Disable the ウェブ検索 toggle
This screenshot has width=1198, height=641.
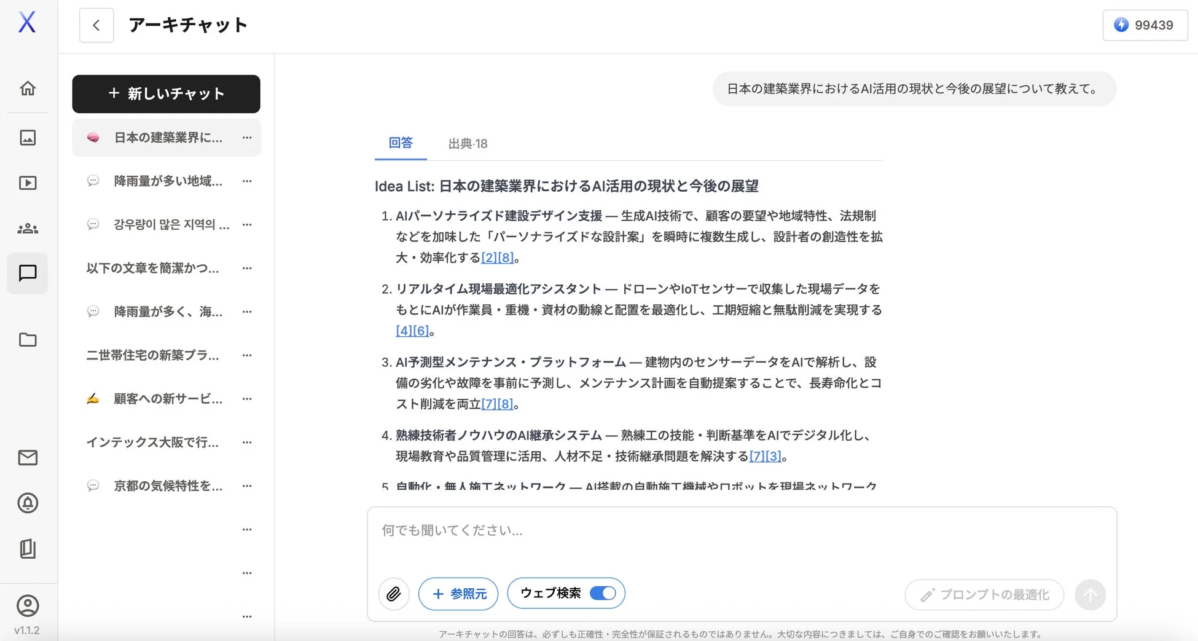pyautogui.click(x=601, y=593)
